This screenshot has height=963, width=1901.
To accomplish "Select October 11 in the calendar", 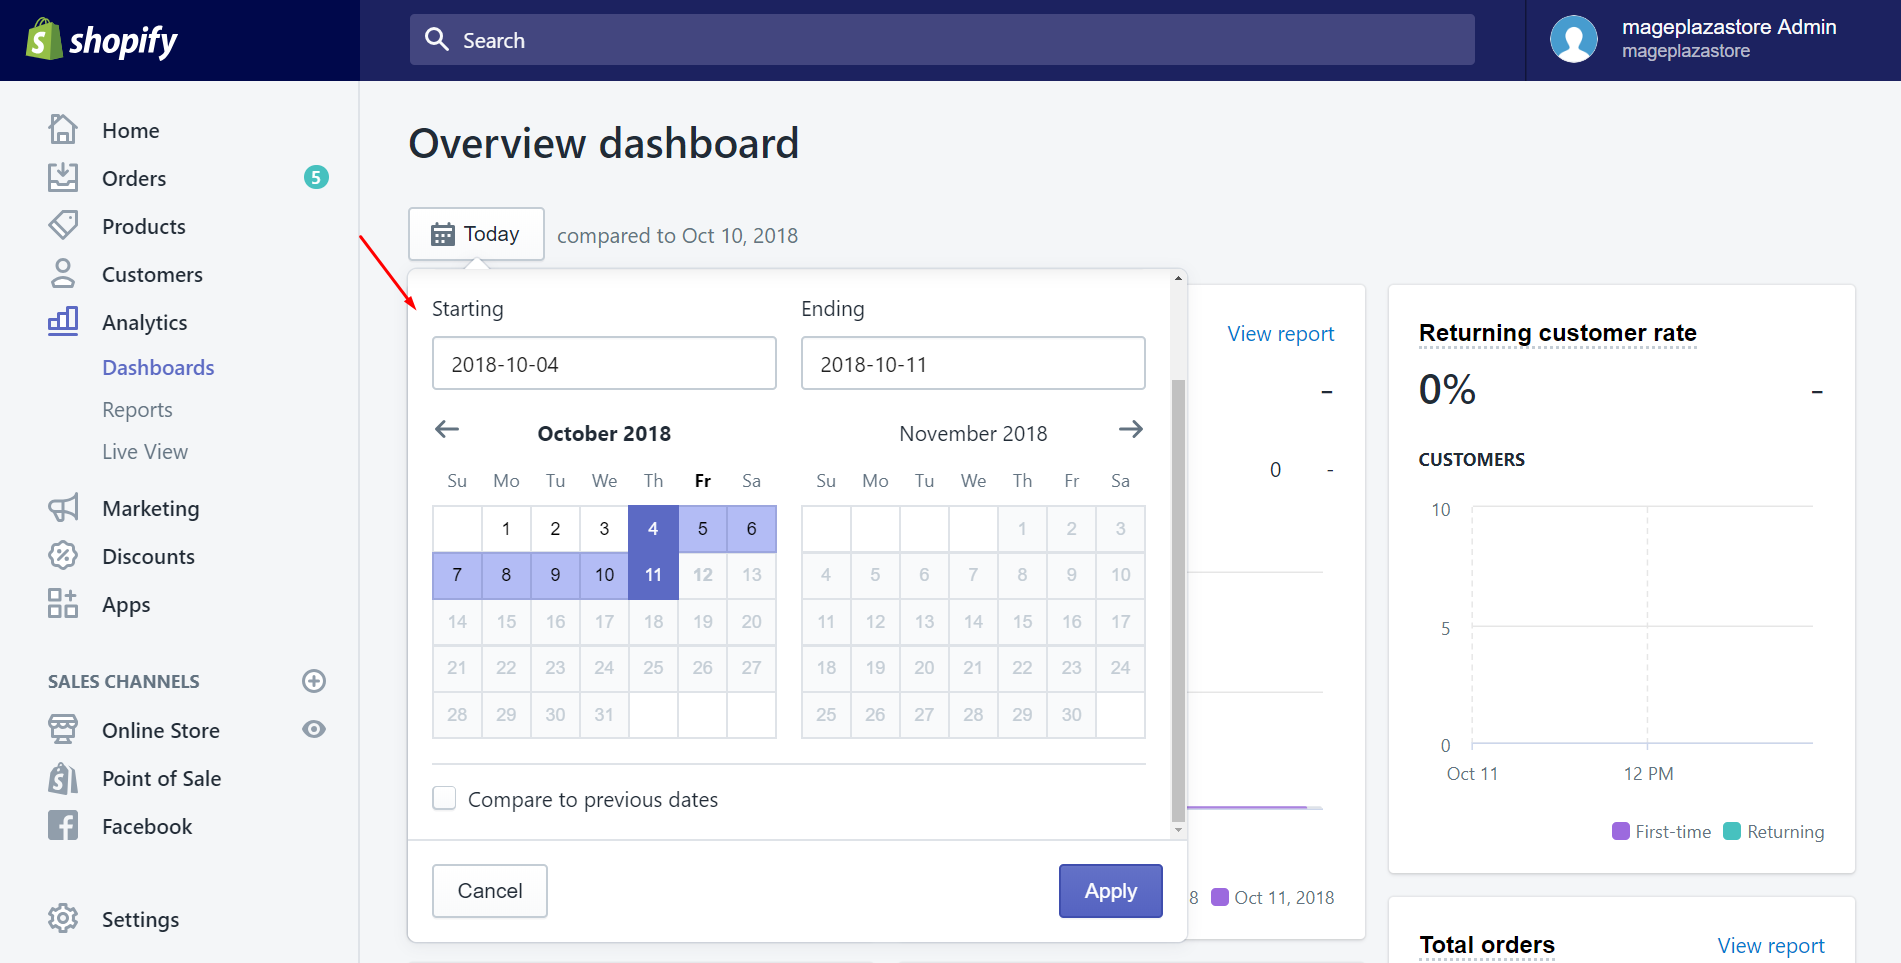I will pyautogui.click(x=653, y=575).
